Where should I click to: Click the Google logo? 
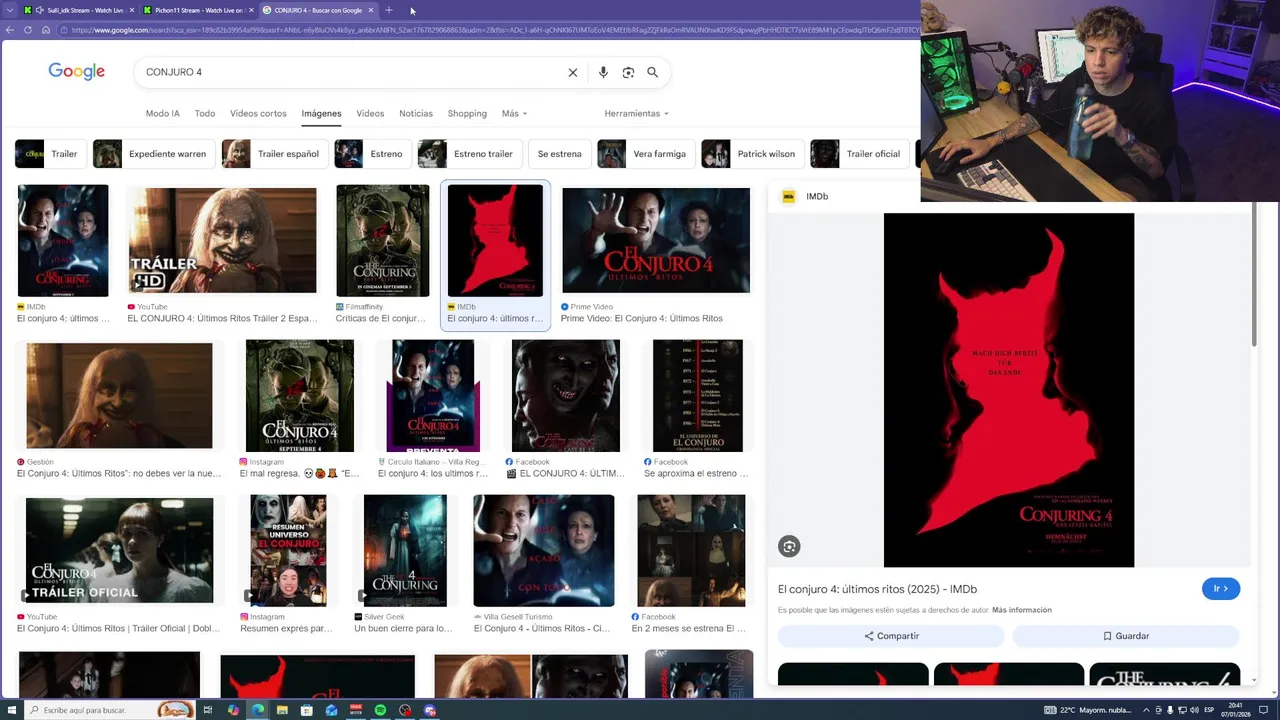click(x=77, y=72)
